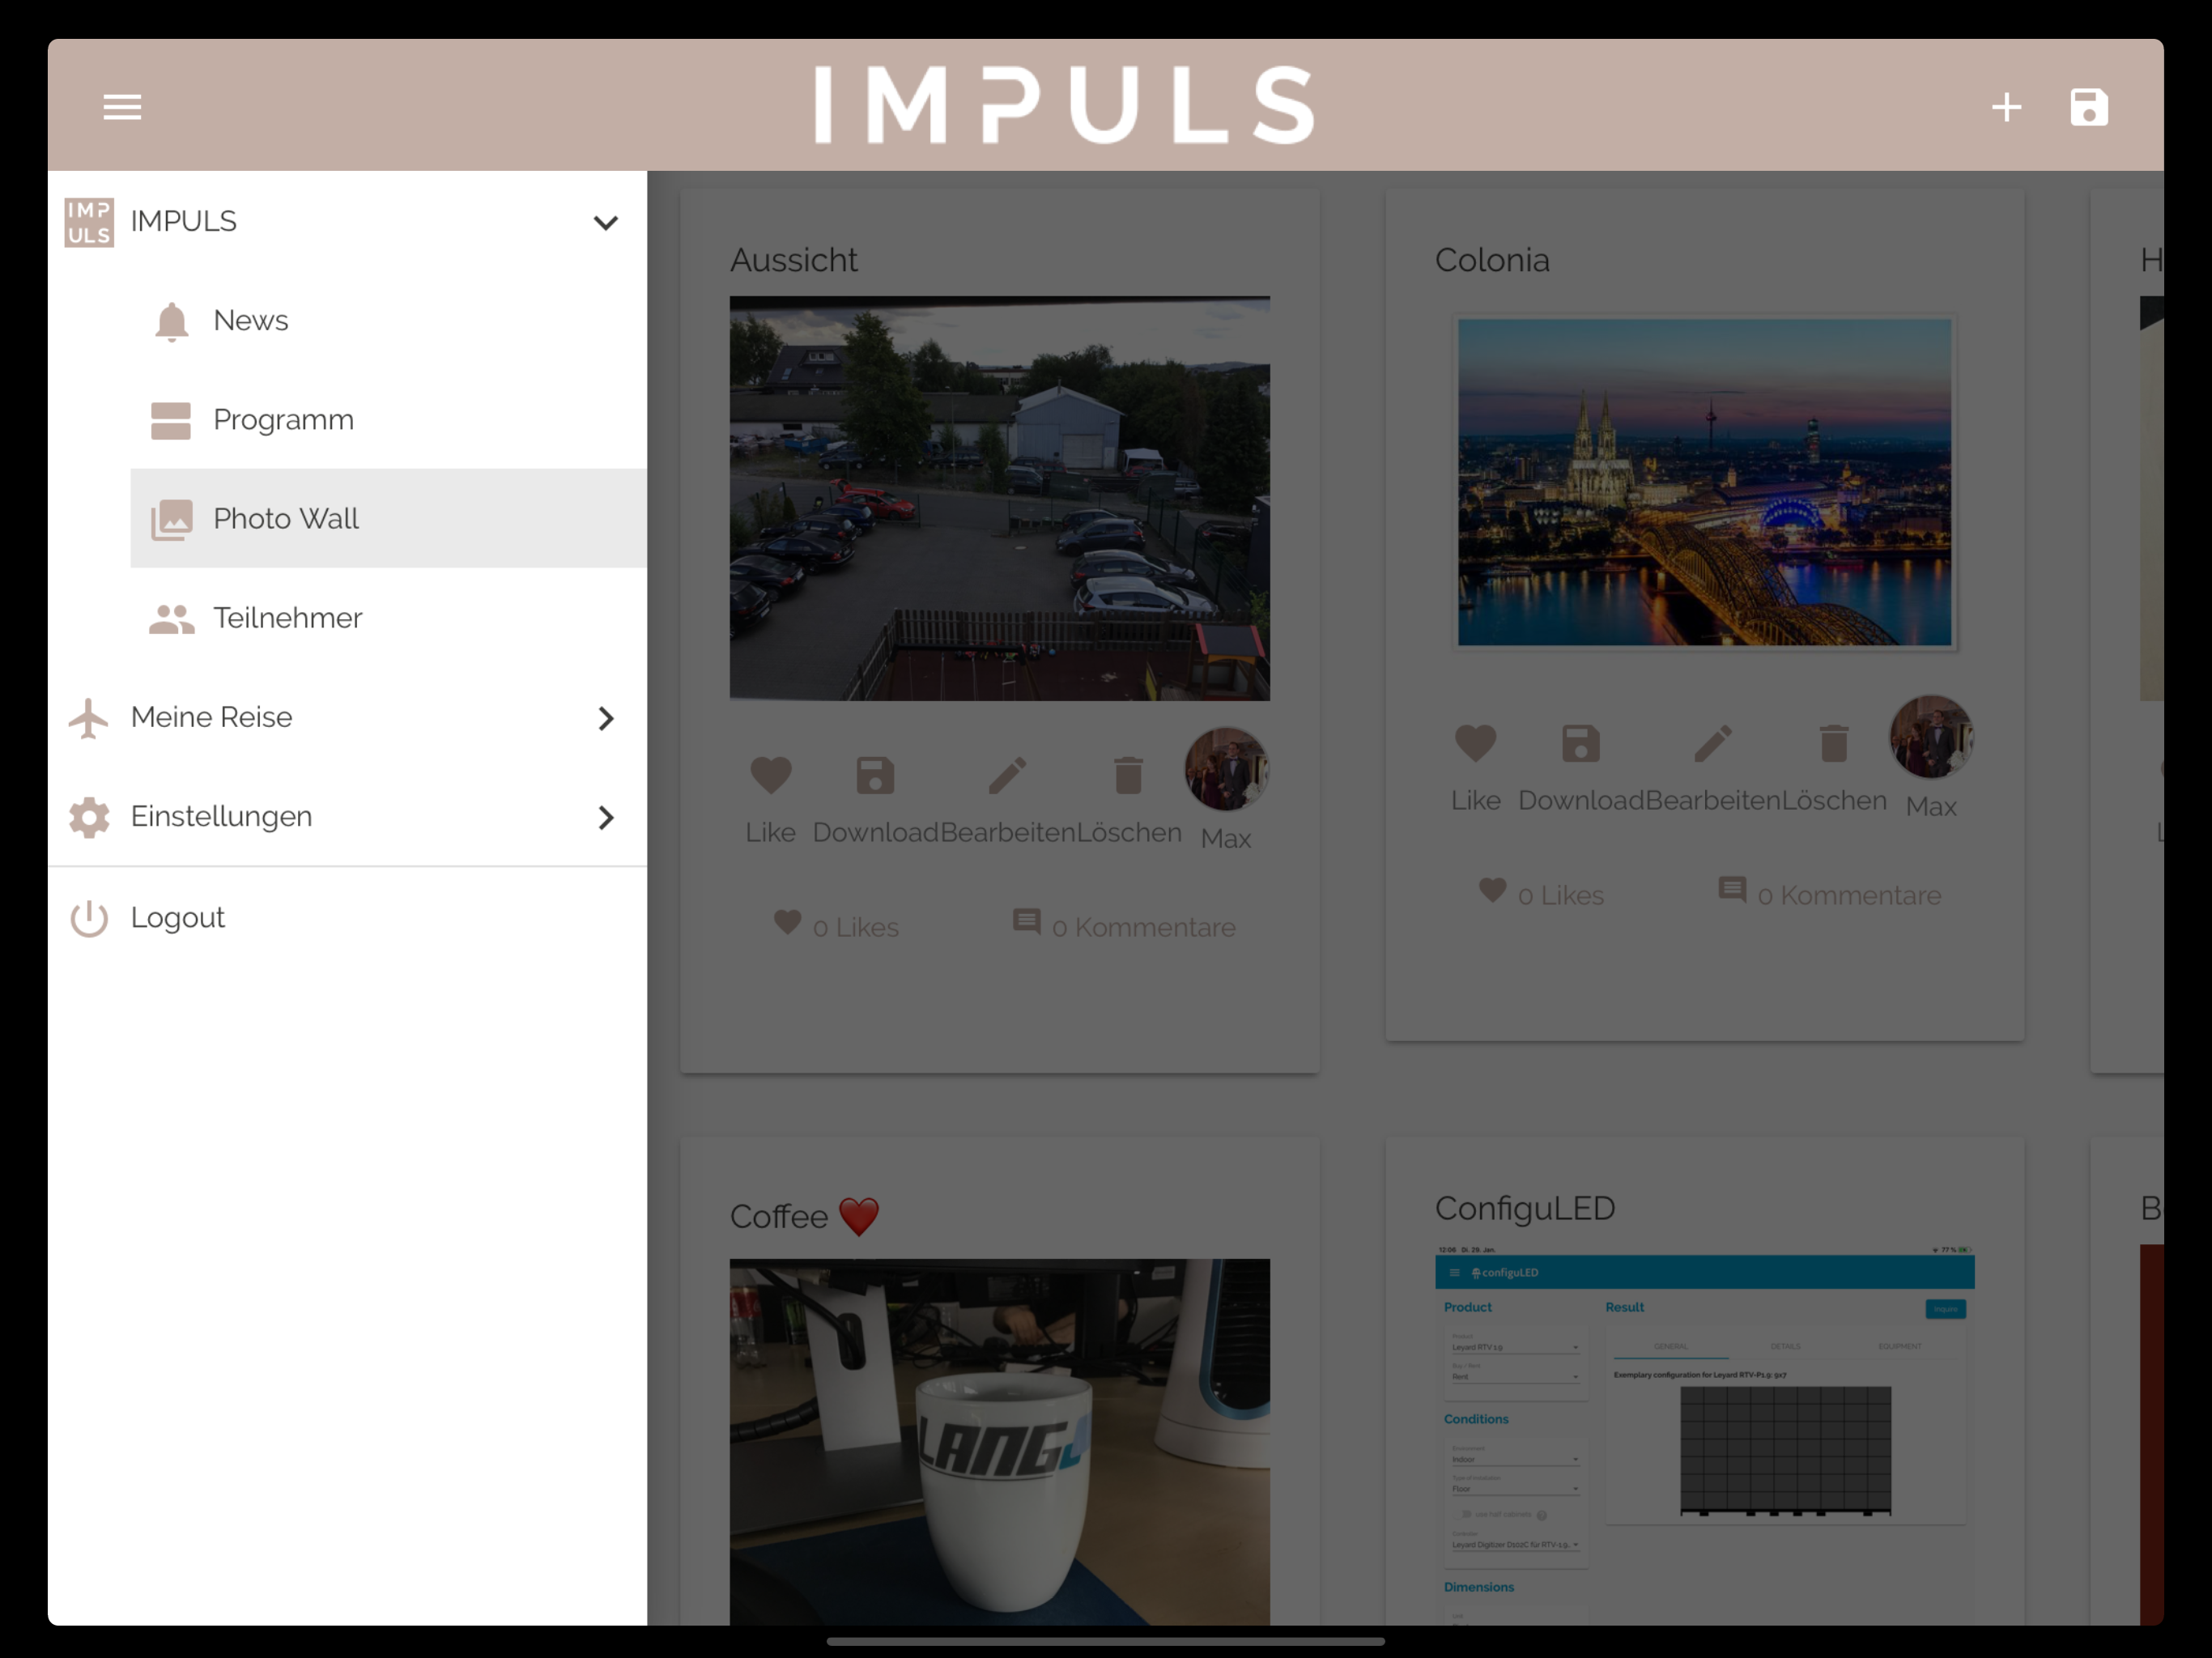Open Meine Reise section
Screen dimensions: 2212x1658
[x=347, y=717]
